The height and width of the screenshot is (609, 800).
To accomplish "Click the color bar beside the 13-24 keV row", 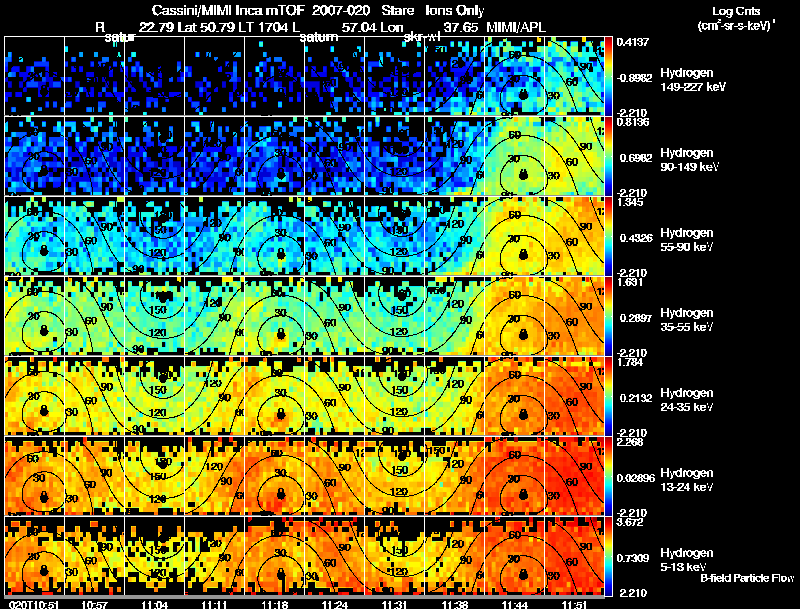I will coord(608,476).
